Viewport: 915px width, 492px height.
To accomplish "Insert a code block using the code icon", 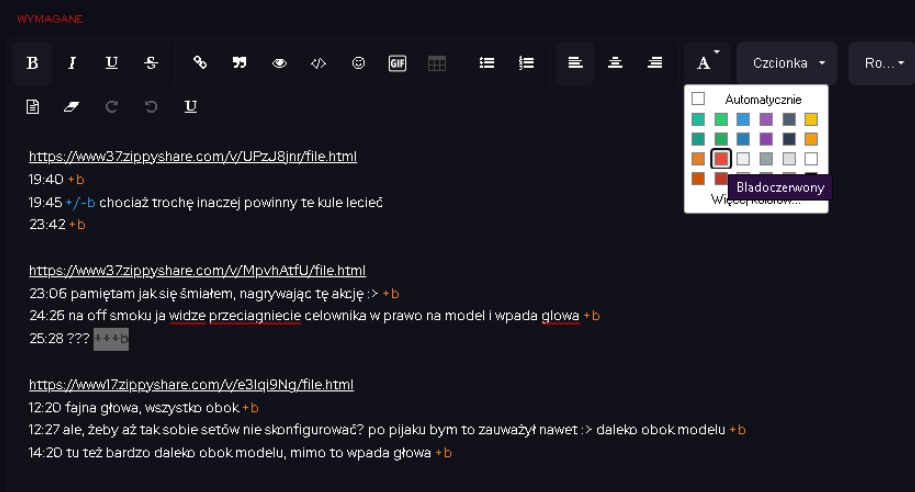I will [x=319, y=63].
